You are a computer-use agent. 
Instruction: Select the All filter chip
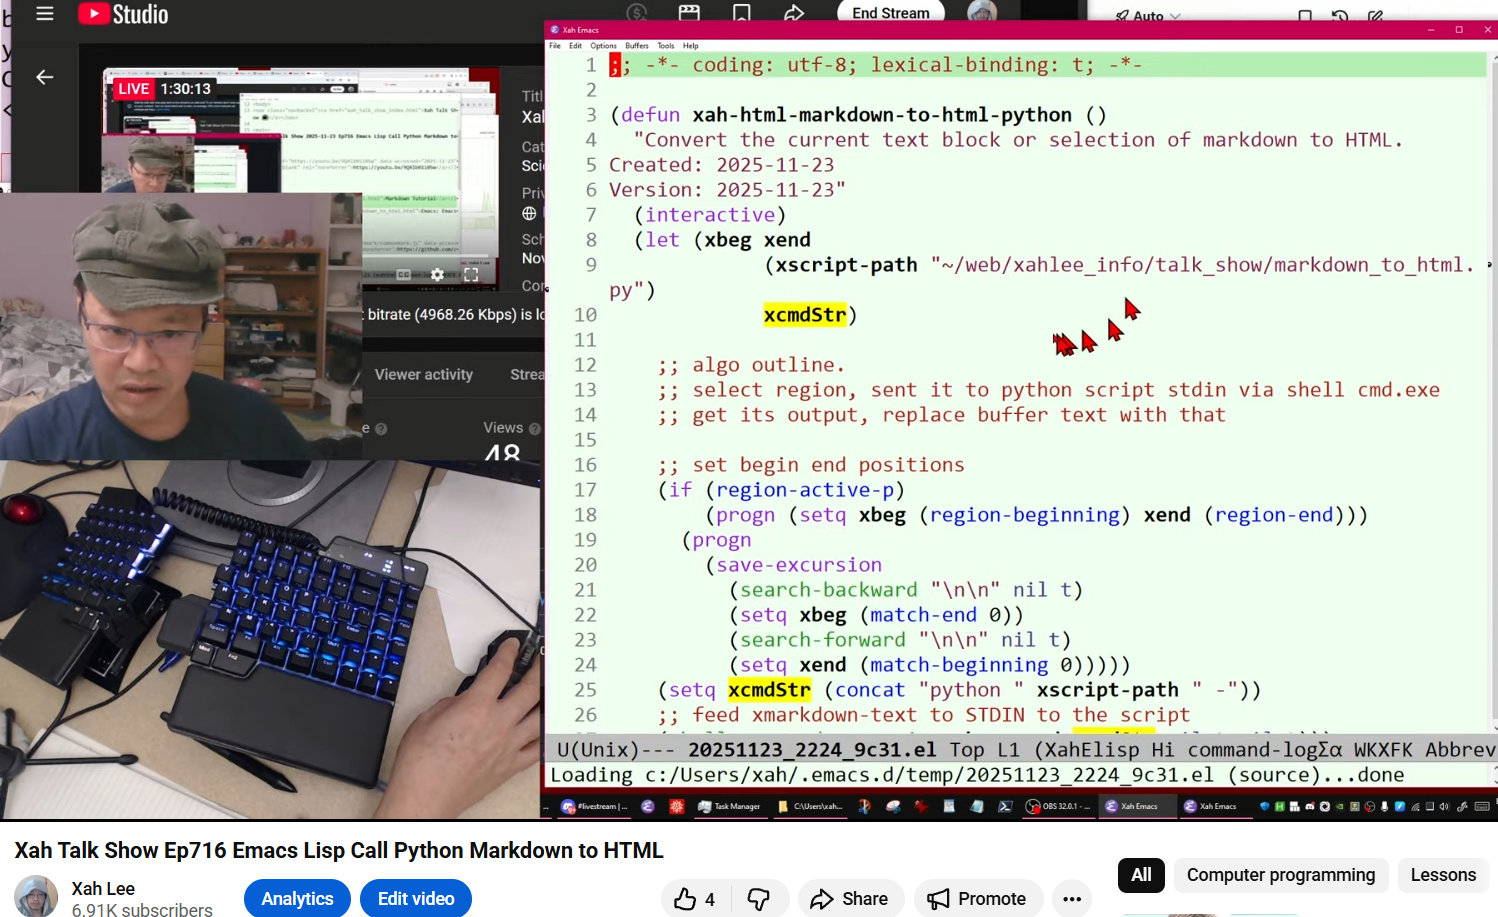point(1141,875)
